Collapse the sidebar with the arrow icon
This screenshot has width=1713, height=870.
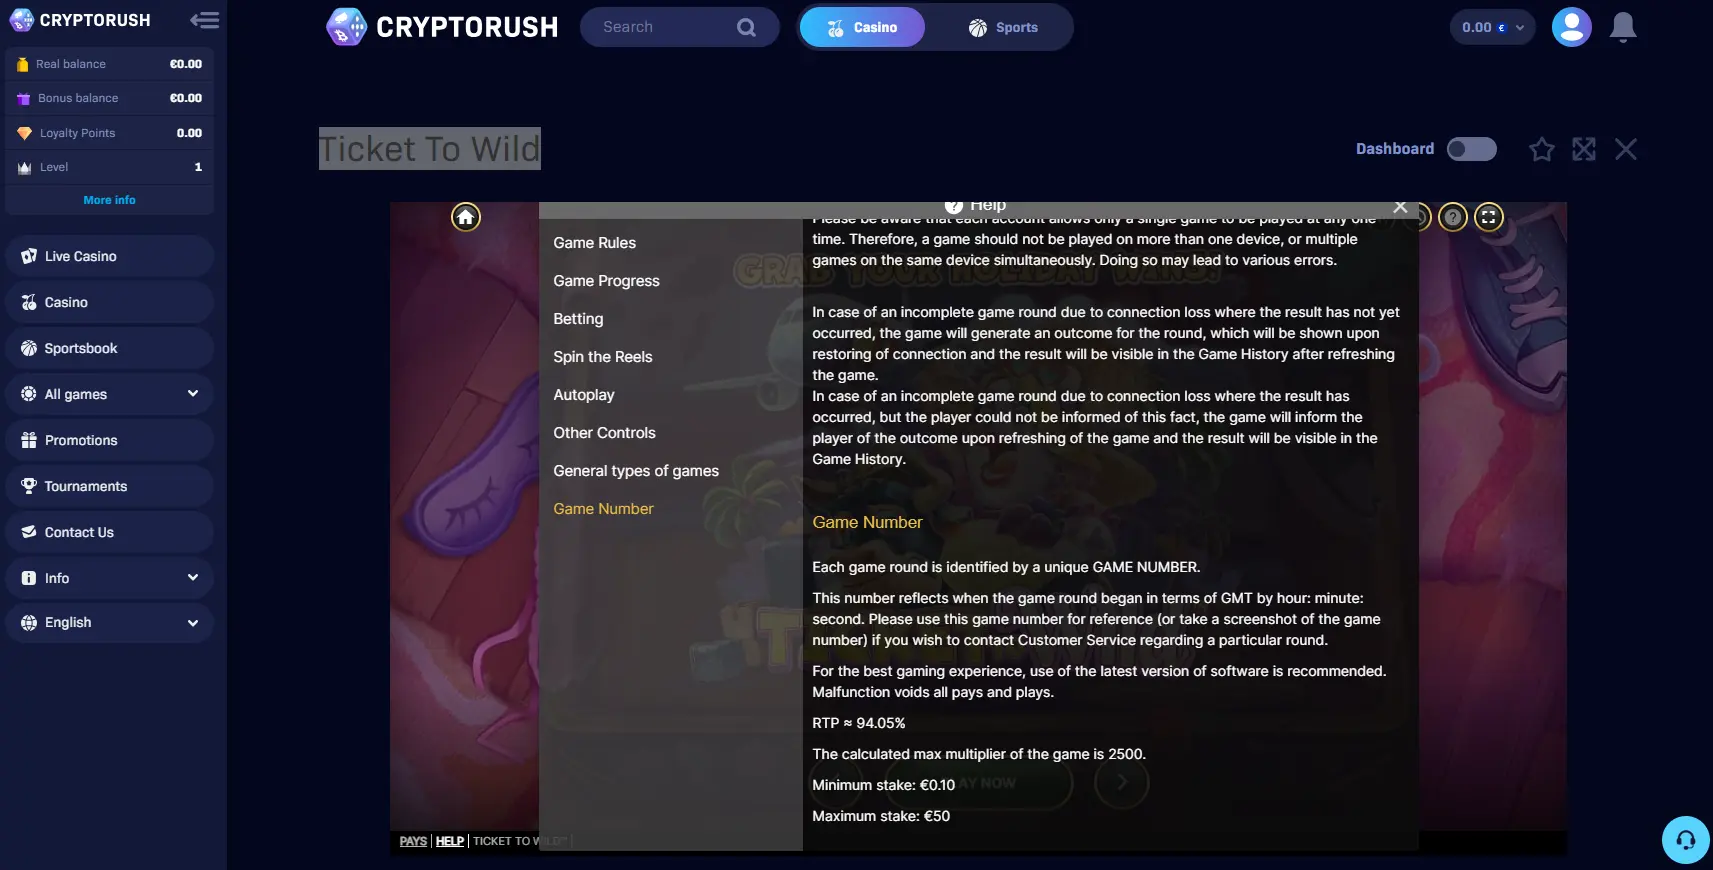click(205, 20)
